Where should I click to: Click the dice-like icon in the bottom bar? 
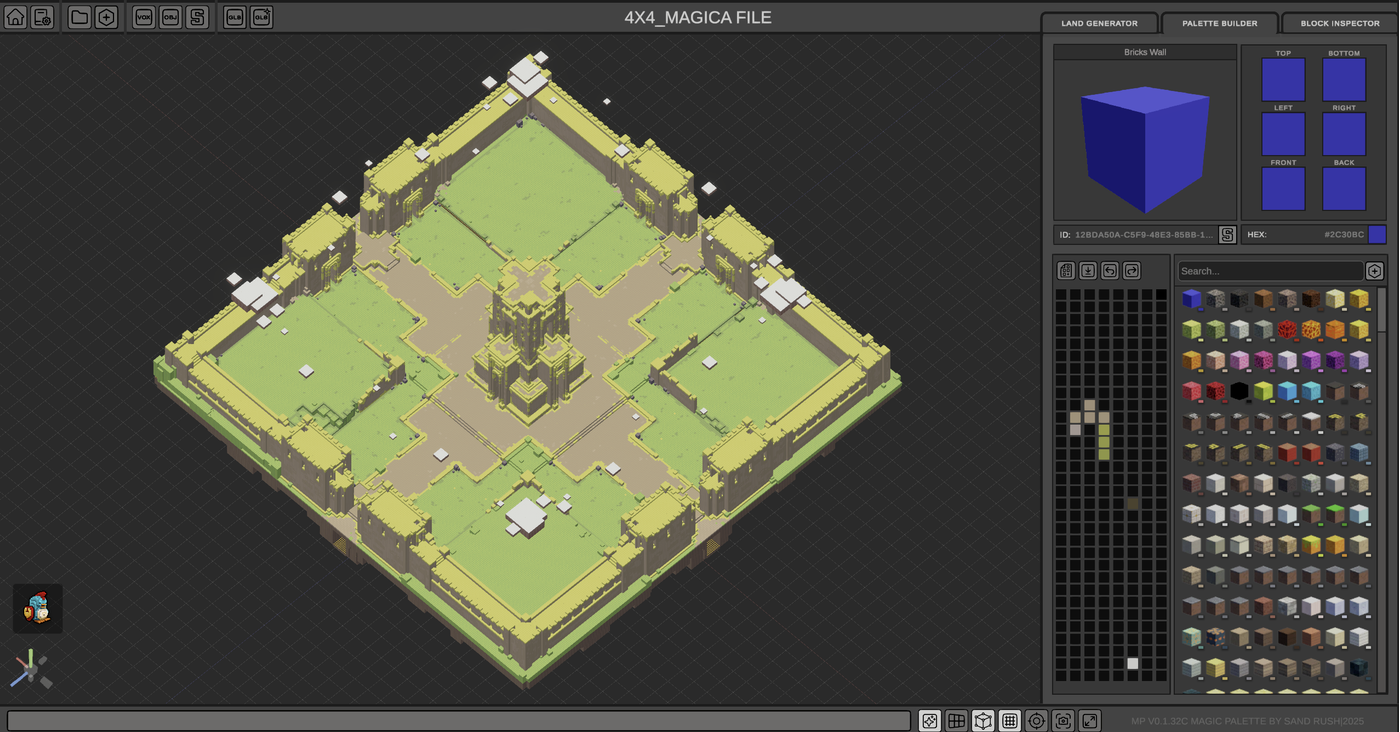point(930,720)
